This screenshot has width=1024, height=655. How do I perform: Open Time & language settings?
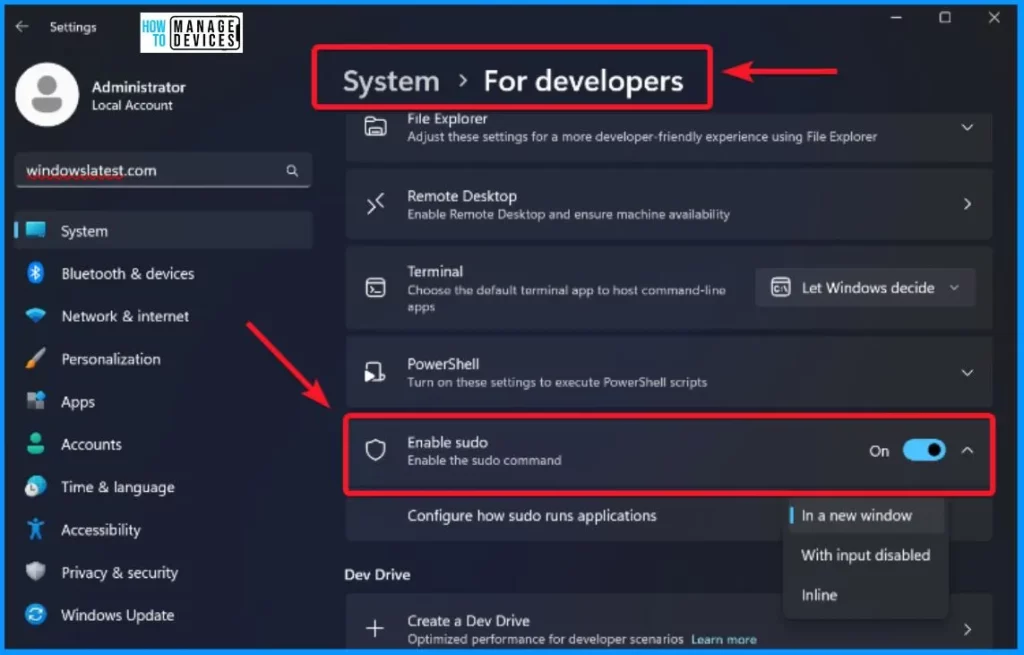tap(163, 487)
